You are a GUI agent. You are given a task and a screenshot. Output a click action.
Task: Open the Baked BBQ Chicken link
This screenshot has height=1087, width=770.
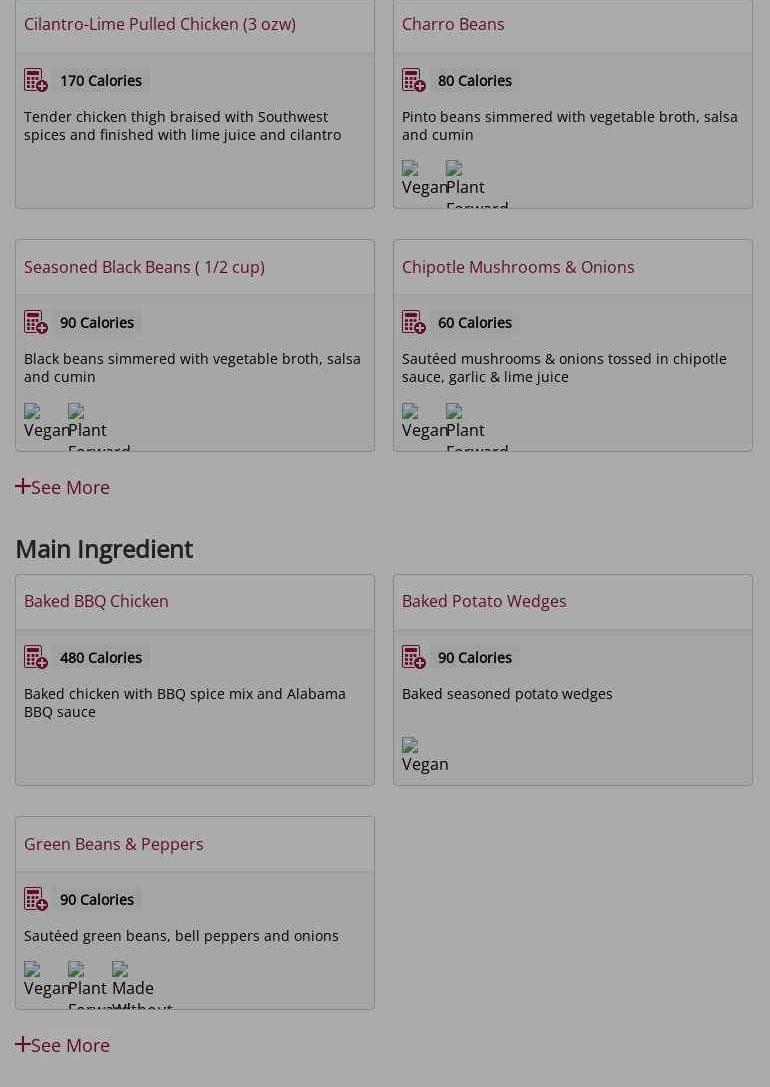click(x=96, y=601)
